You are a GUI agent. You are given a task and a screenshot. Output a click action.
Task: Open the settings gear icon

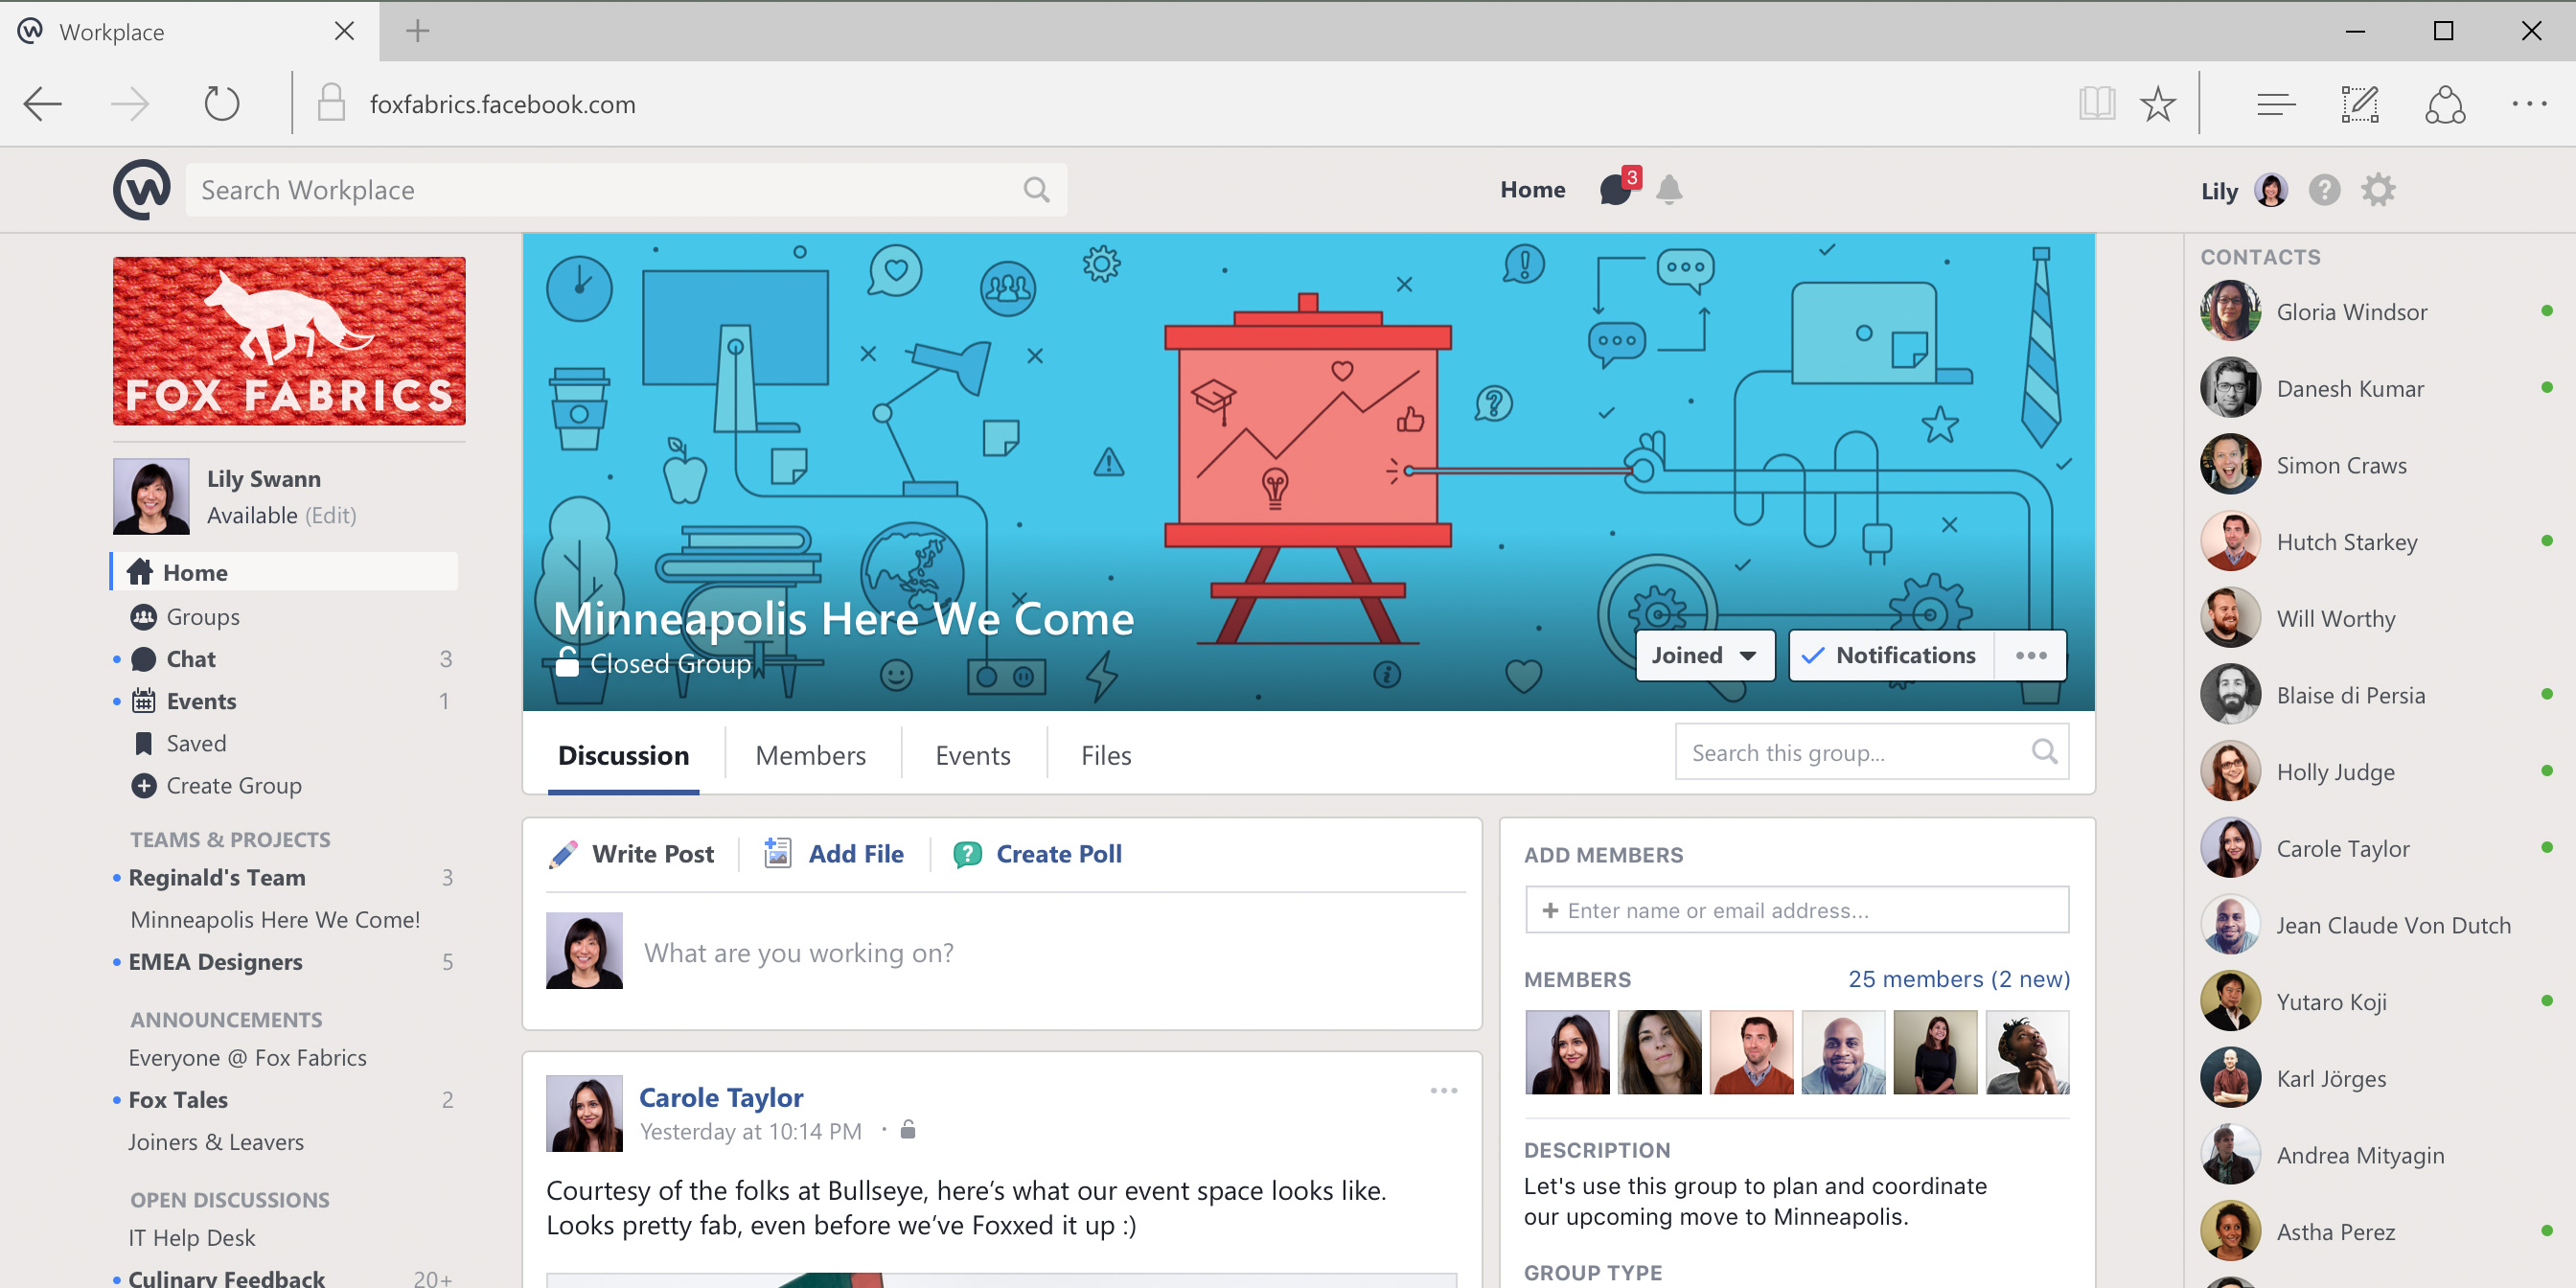pyautogui.click(x=2378, y=189)
